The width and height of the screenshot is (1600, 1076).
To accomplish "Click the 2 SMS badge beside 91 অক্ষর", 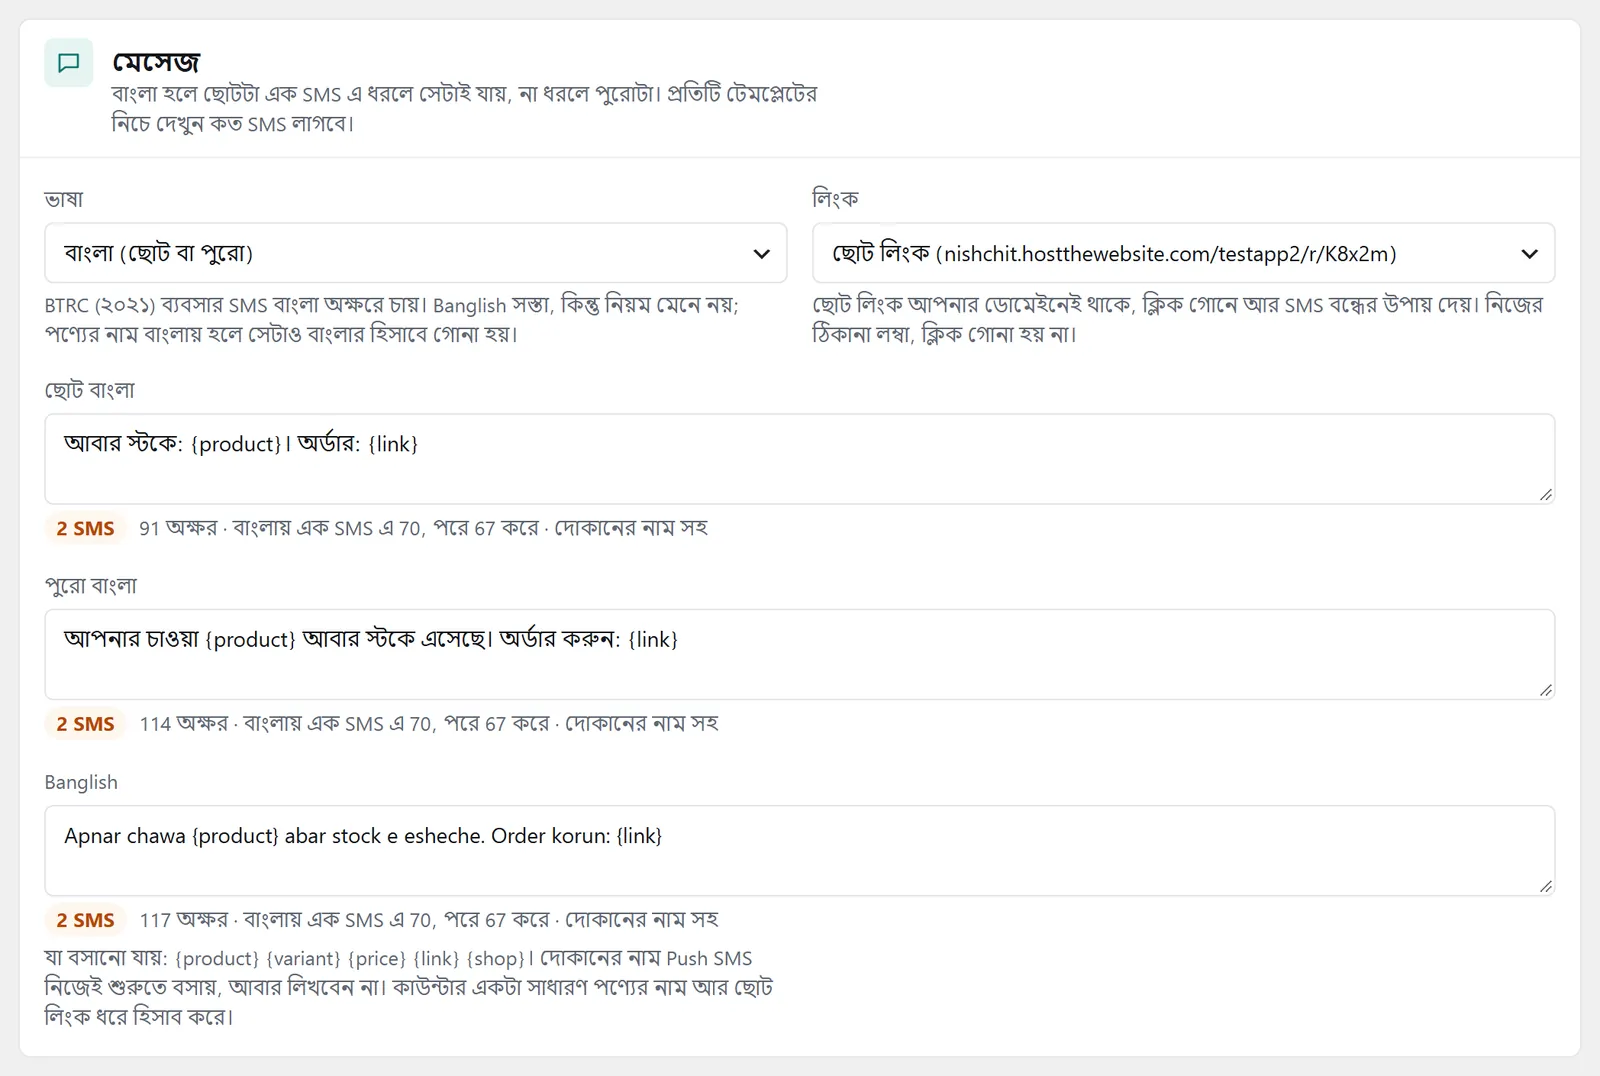I will coord(86,528).
